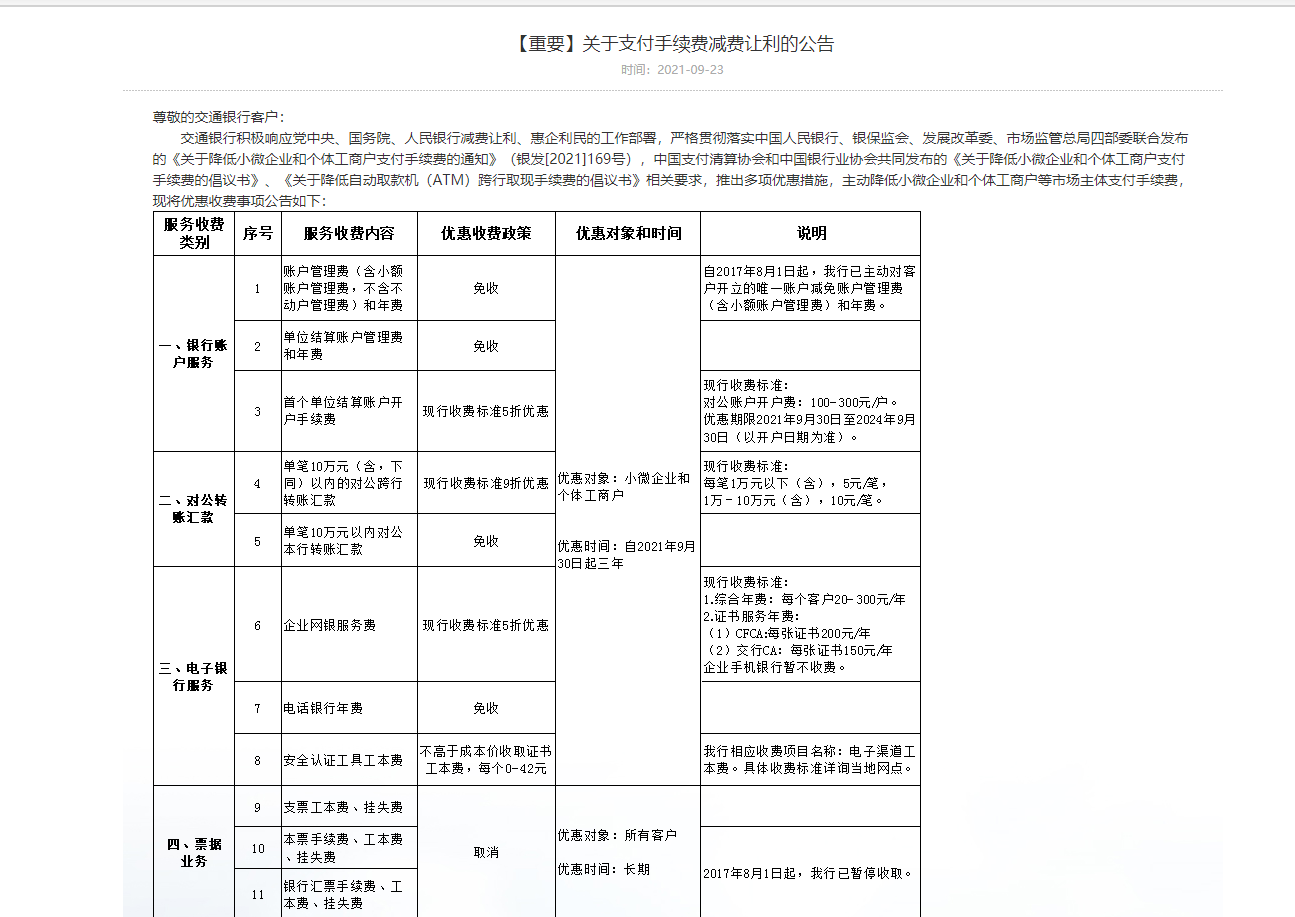This screenshot has width=1295, height=917.
Task: Click serial number 6 in the table
Action: 258,625
